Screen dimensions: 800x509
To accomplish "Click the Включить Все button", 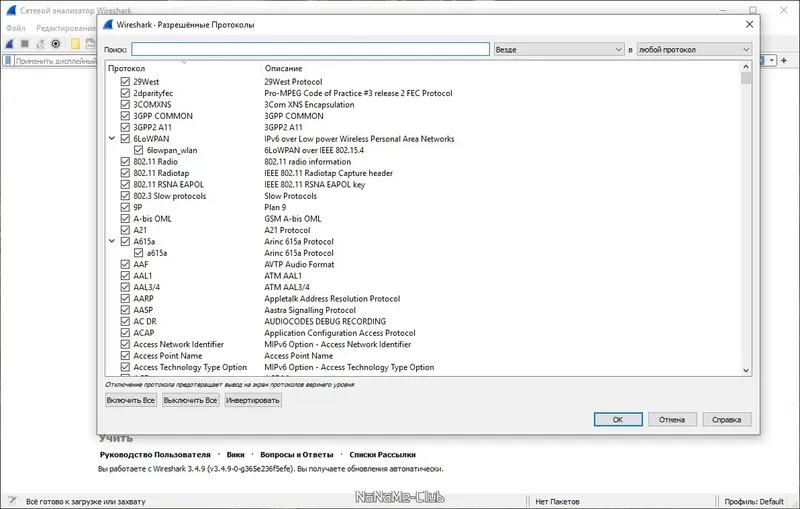I will click(x=131, y=400).
